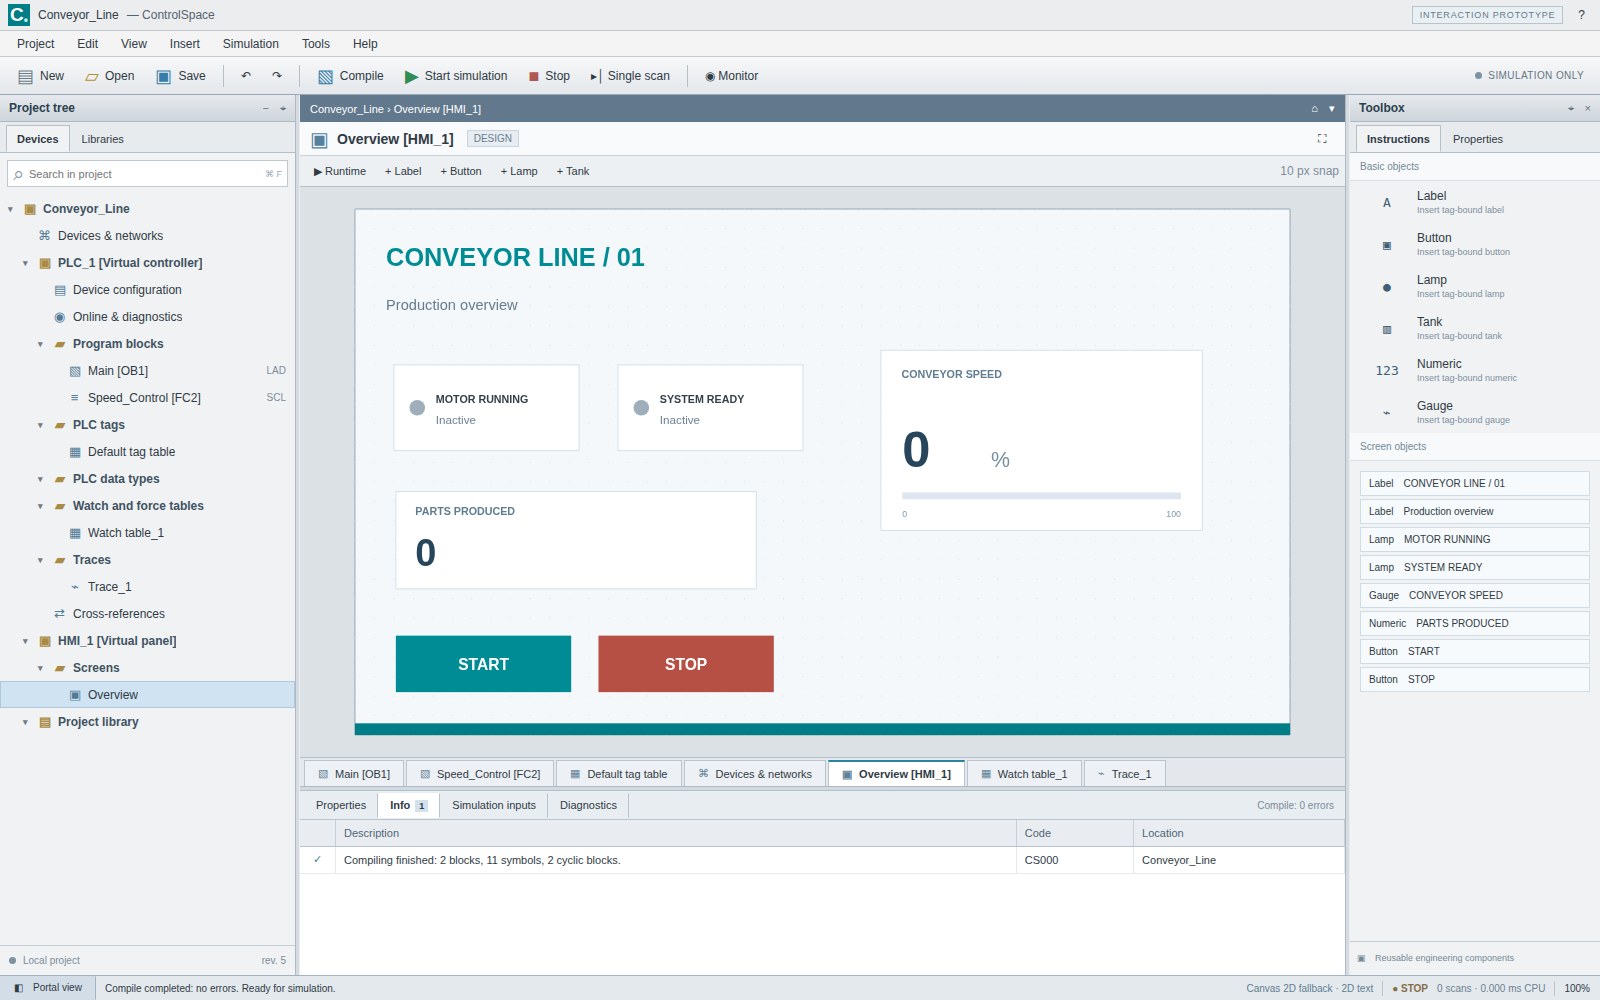Viewport: 1600px width, 1000px height.
Task: Click the teal START button on canvas
Action: pyautogui.click(x=483, y=664)
